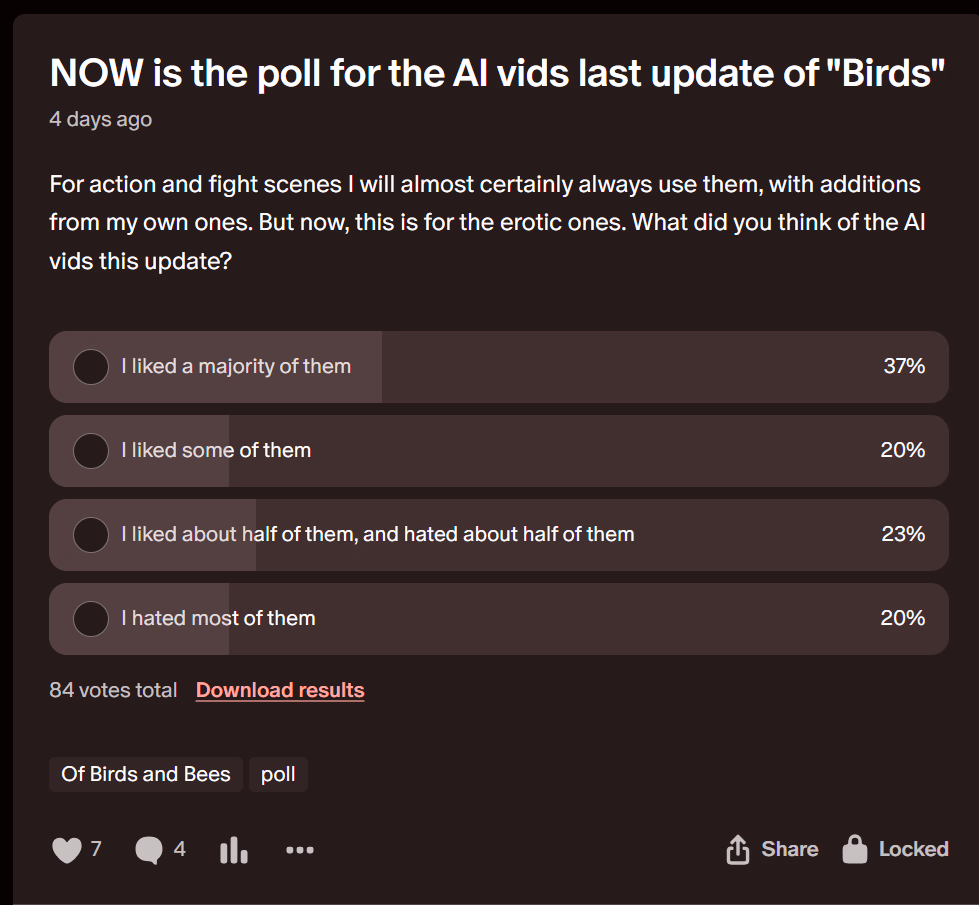Pick the "liked about half" radio option
This screenshot has width=979, height=905.
tap(91, 535)
